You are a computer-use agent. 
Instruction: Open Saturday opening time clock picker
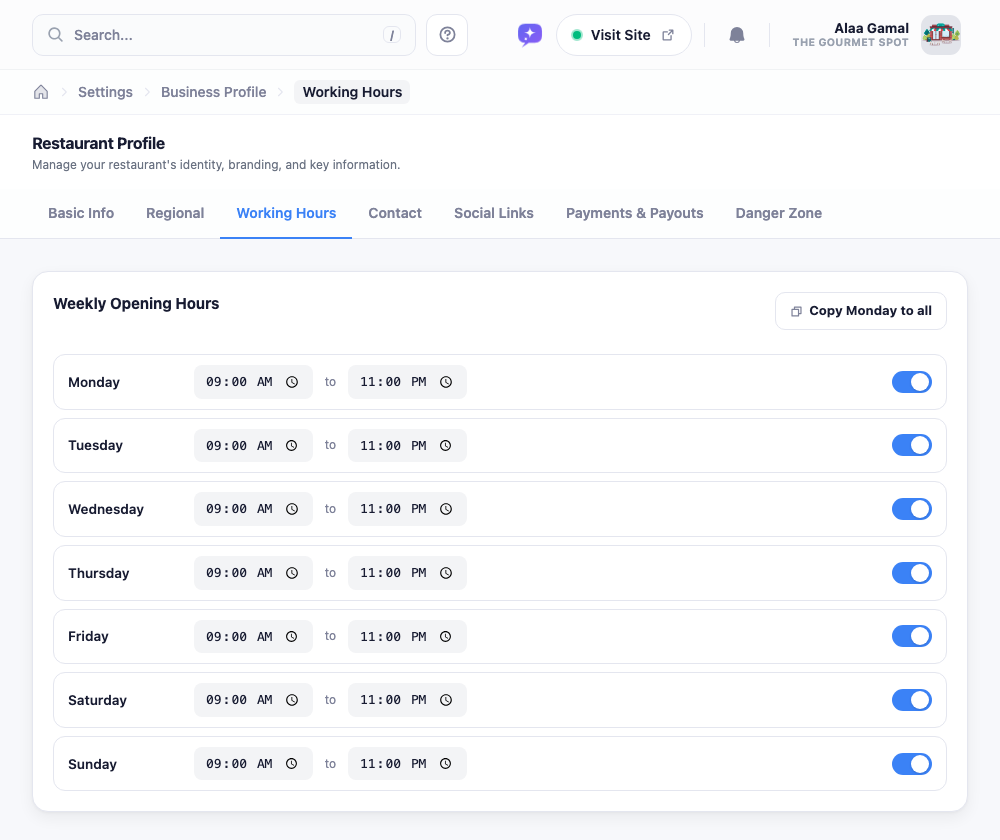tap(292, 700)
